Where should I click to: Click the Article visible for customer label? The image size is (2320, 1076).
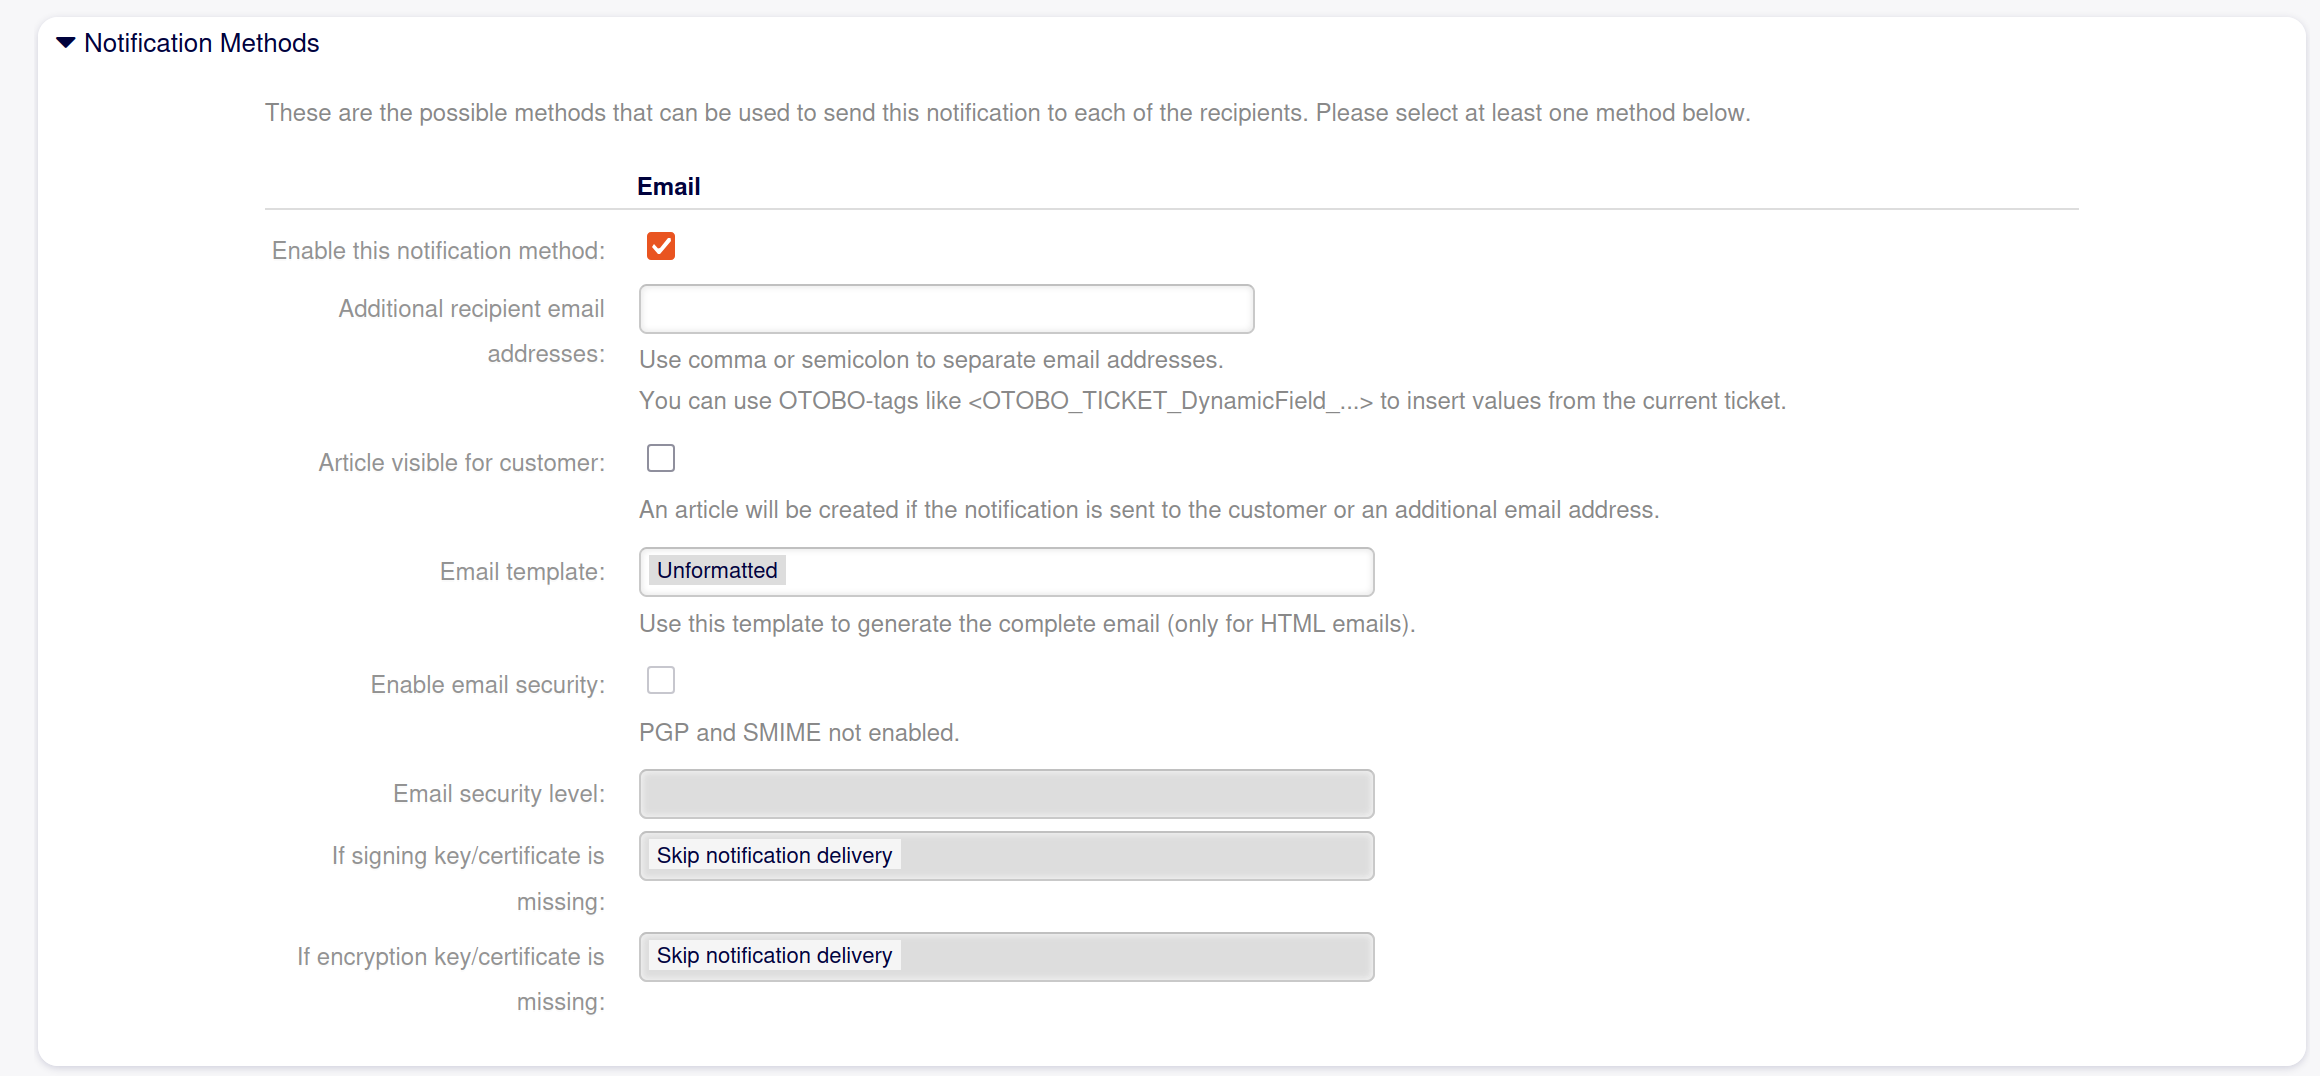pos(461,463)
